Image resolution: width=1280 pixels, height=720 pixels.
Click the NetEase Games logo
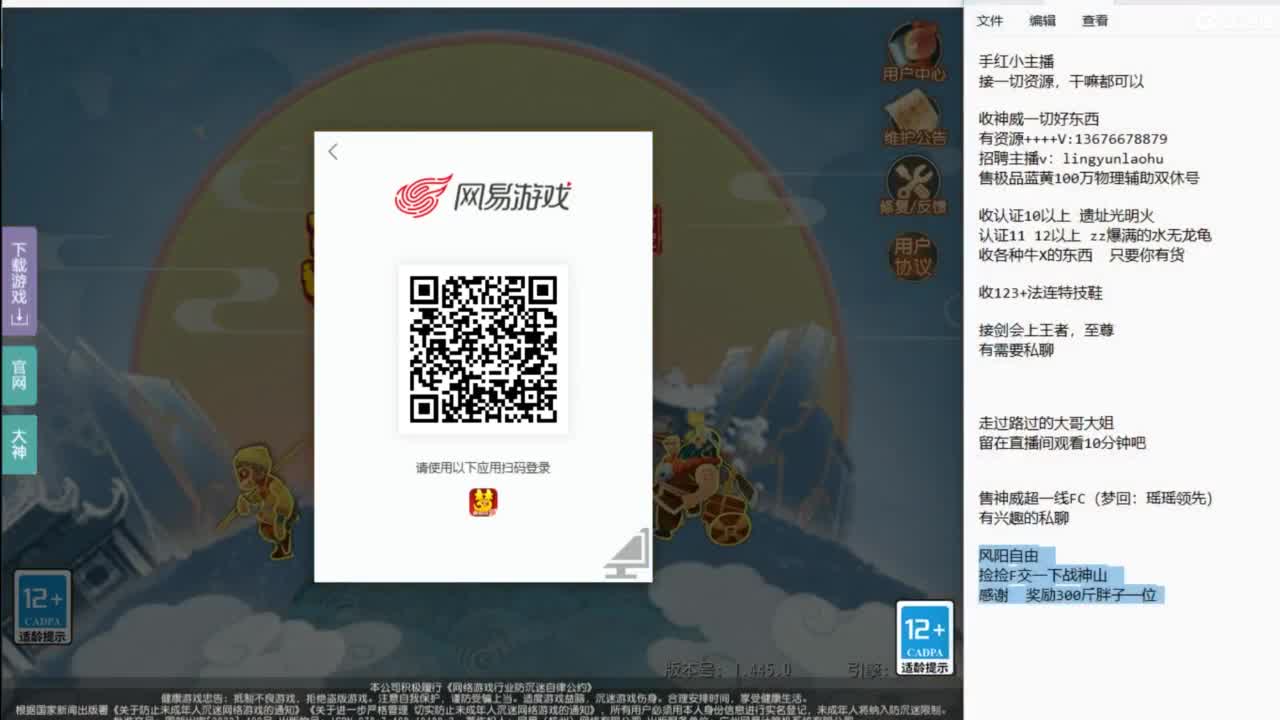click(483, 196)
